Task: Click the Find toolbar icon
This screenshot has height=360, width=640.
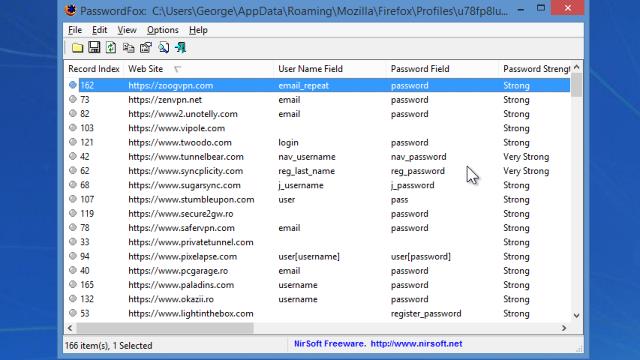Action: (x=163, y=48)
